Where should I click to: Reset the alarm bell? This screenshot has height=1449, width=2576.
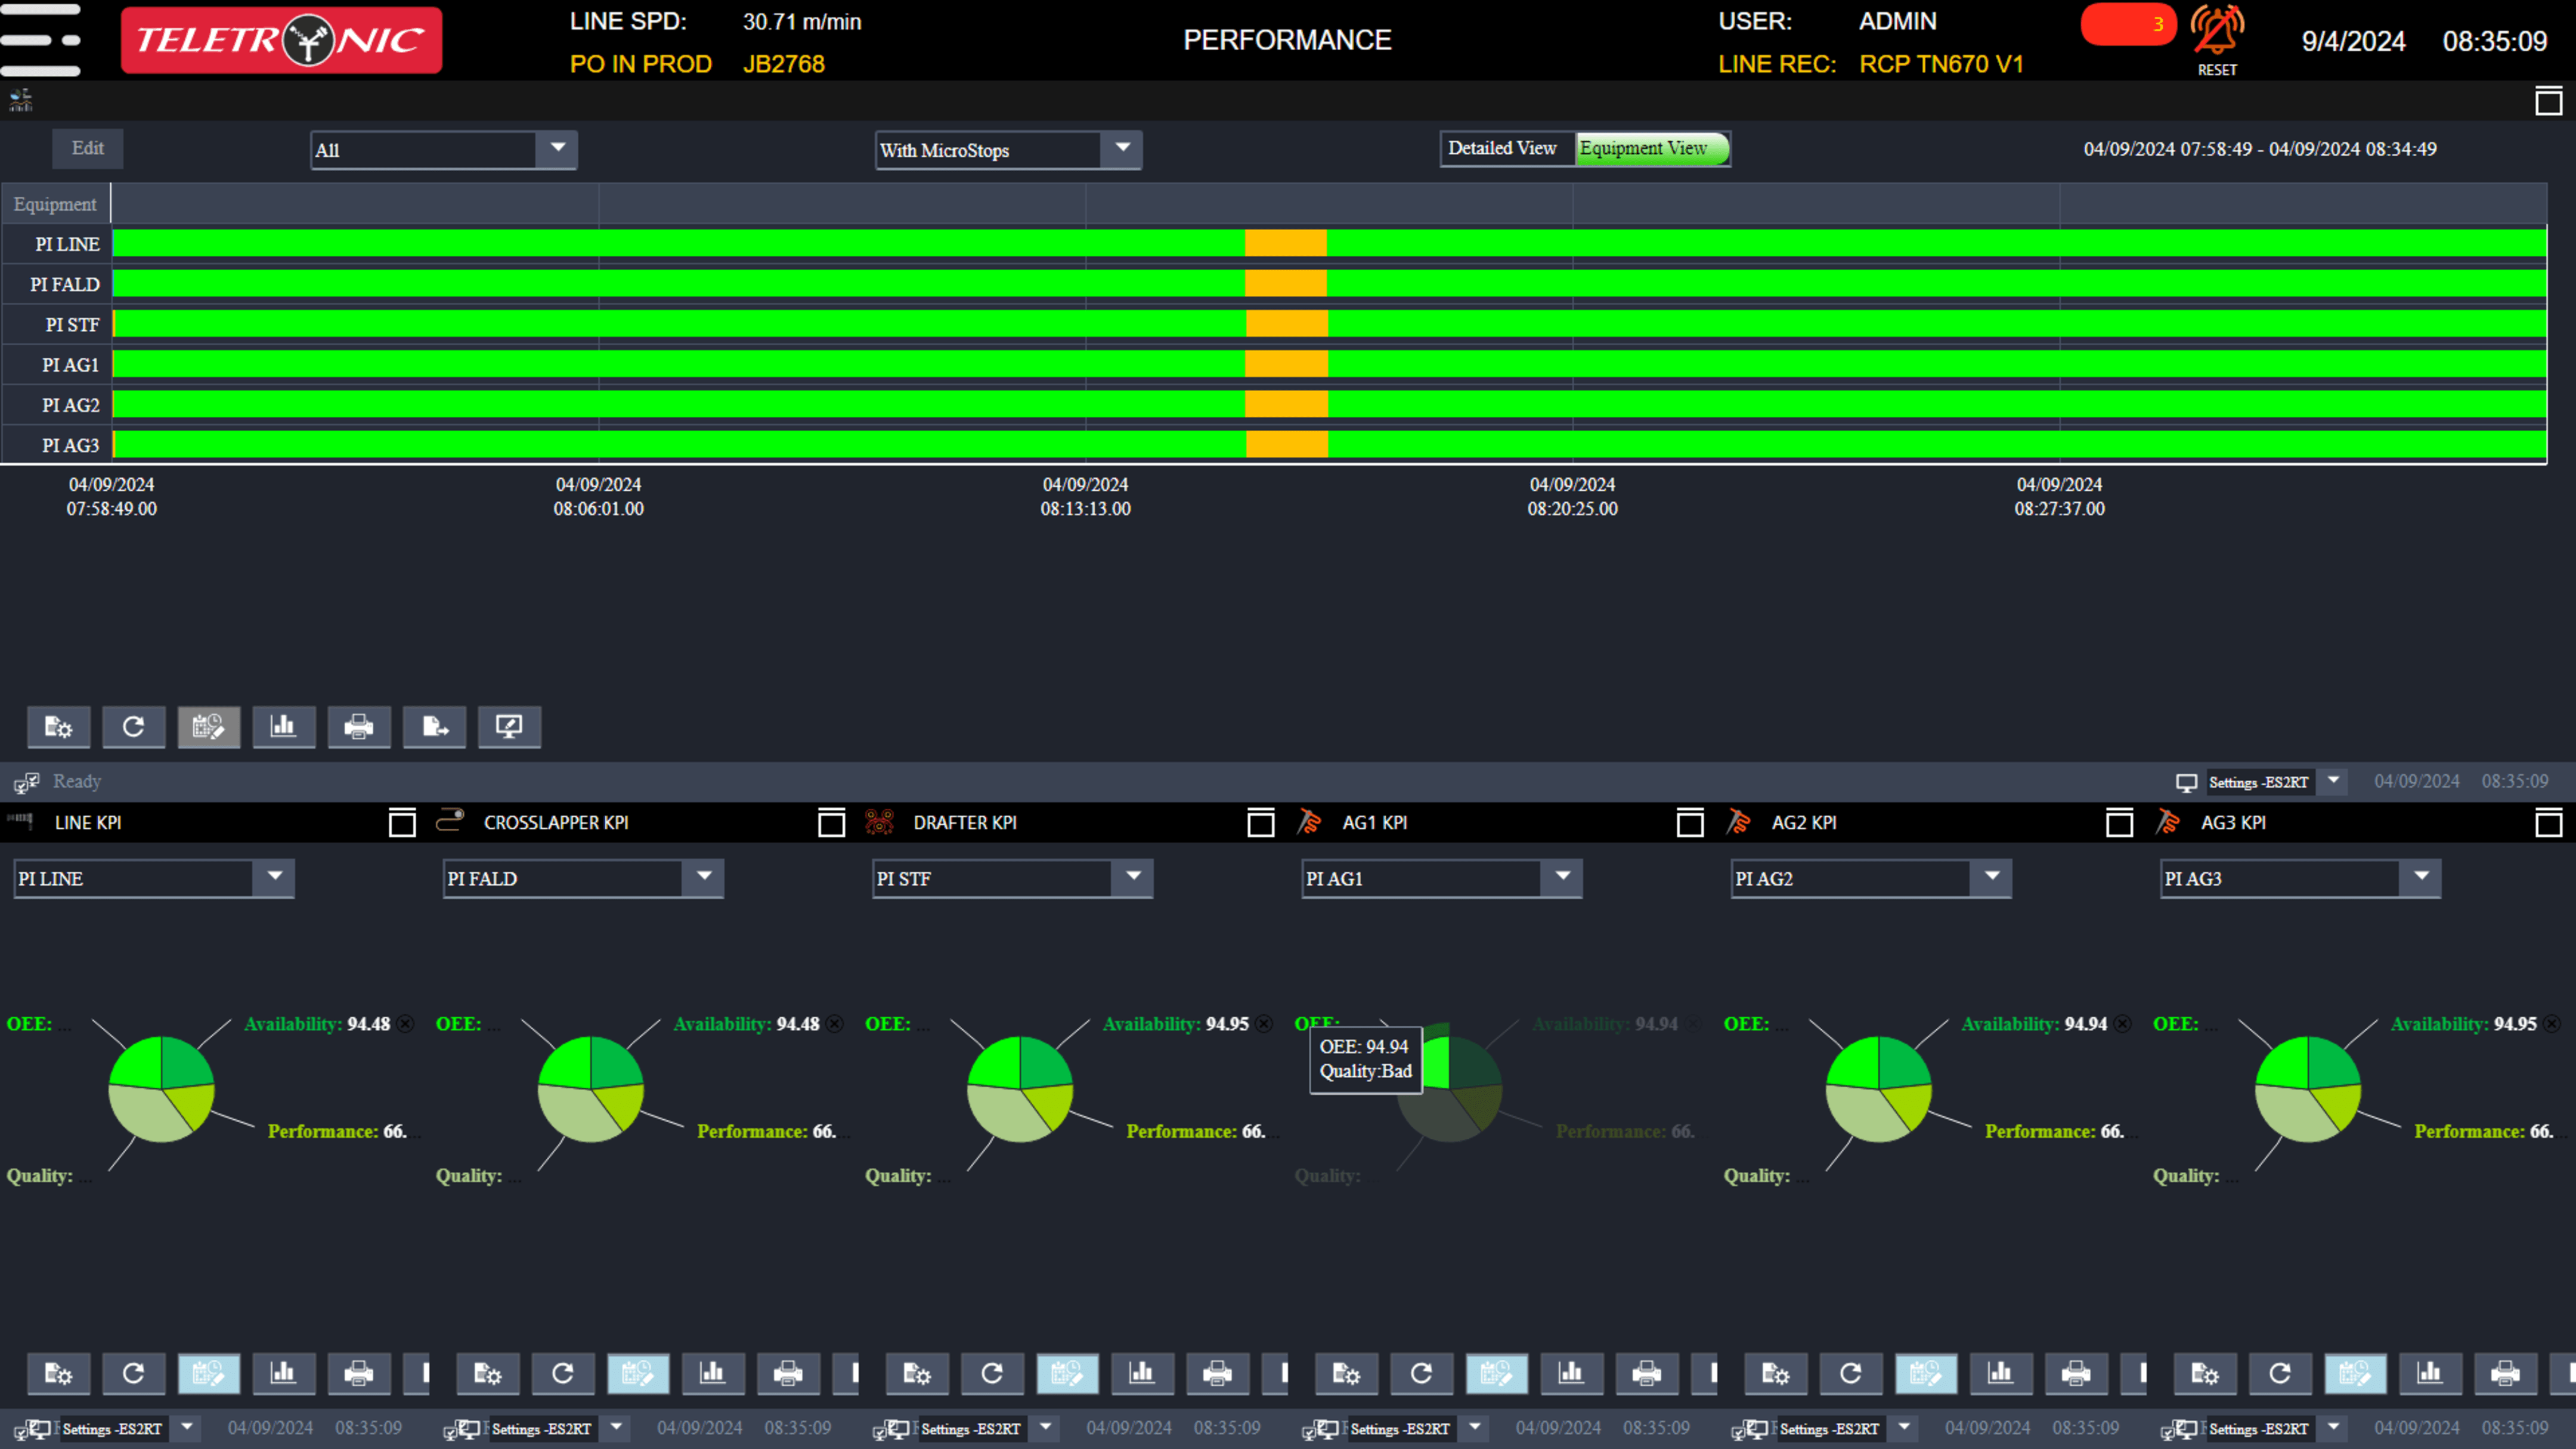point(2217,40)
